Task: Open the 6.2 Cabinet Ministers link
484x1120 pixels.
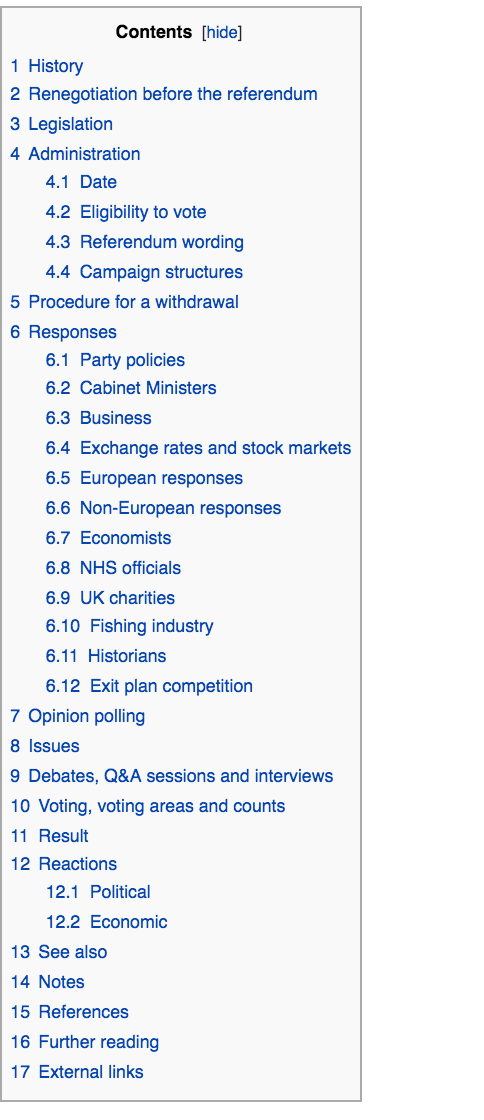Action: (x=131, y=389)
